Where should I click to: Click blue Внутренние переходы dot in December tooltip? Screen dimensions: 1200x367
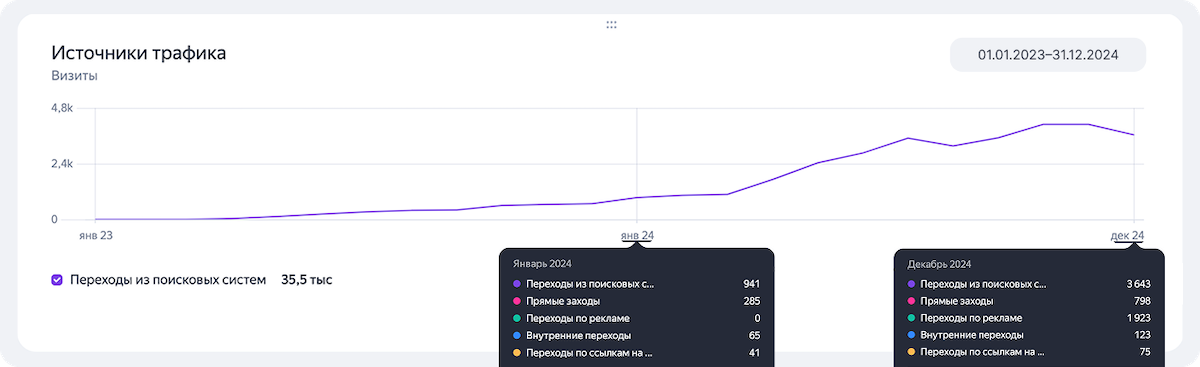point(911,335)
